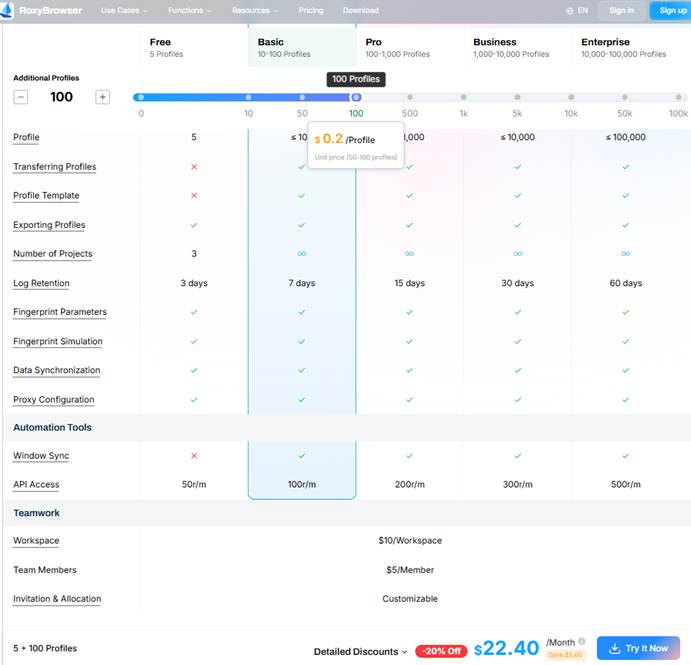Click the red X for Free Profile Template

[194, 195]
